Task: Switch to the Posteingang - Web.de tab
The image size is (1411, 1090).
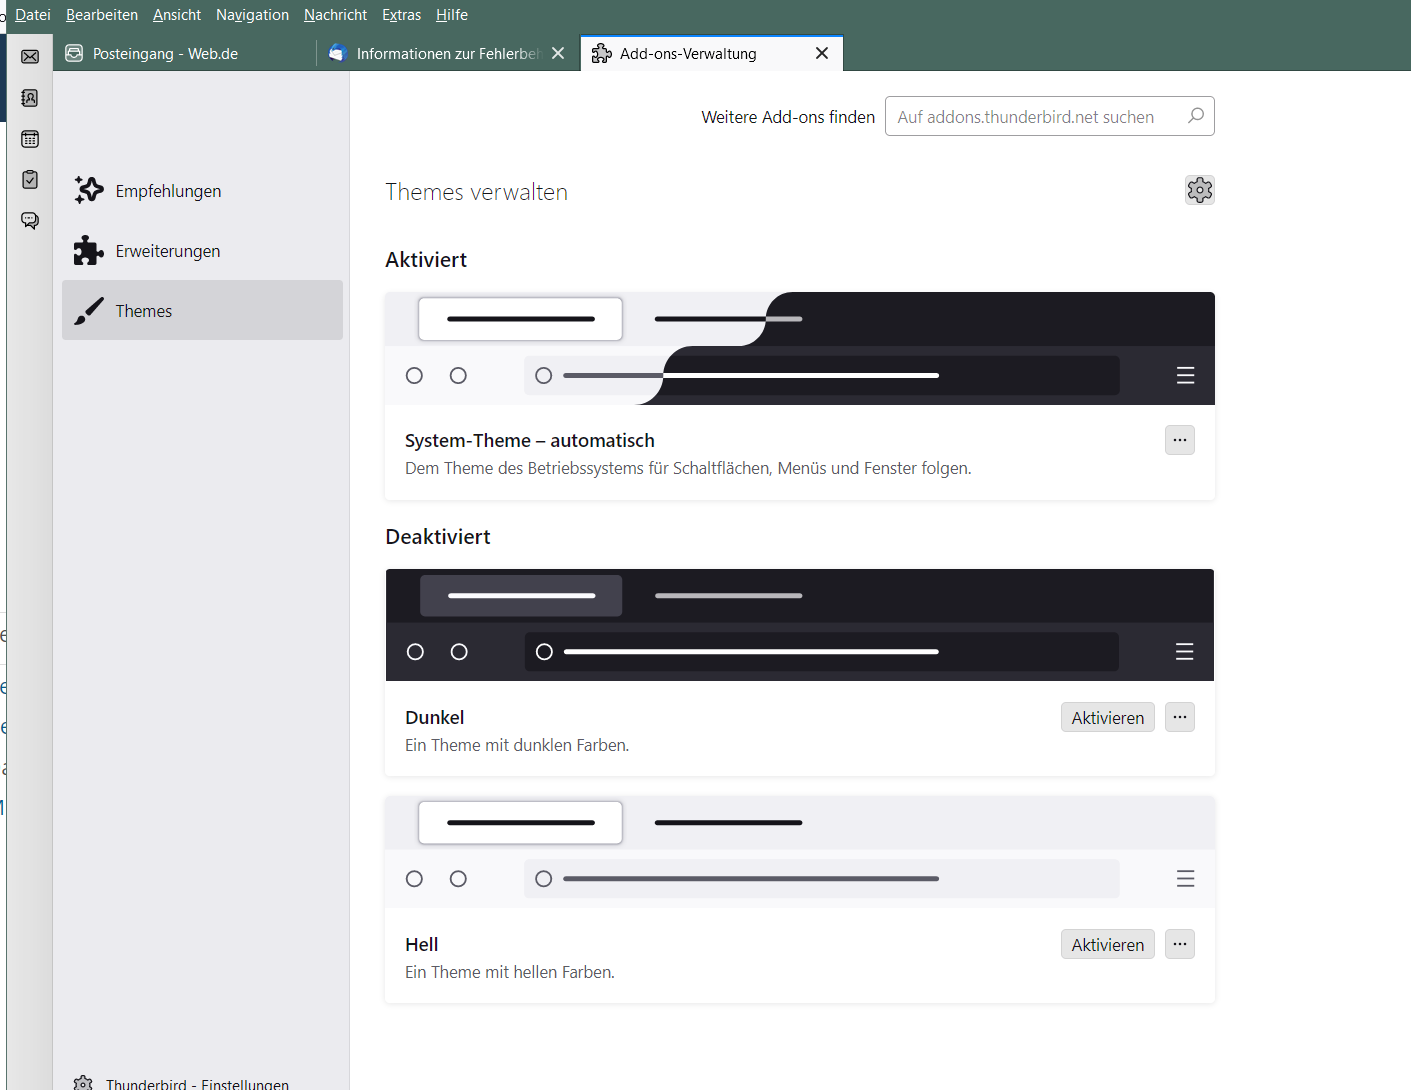Action: tap(165, 54)
